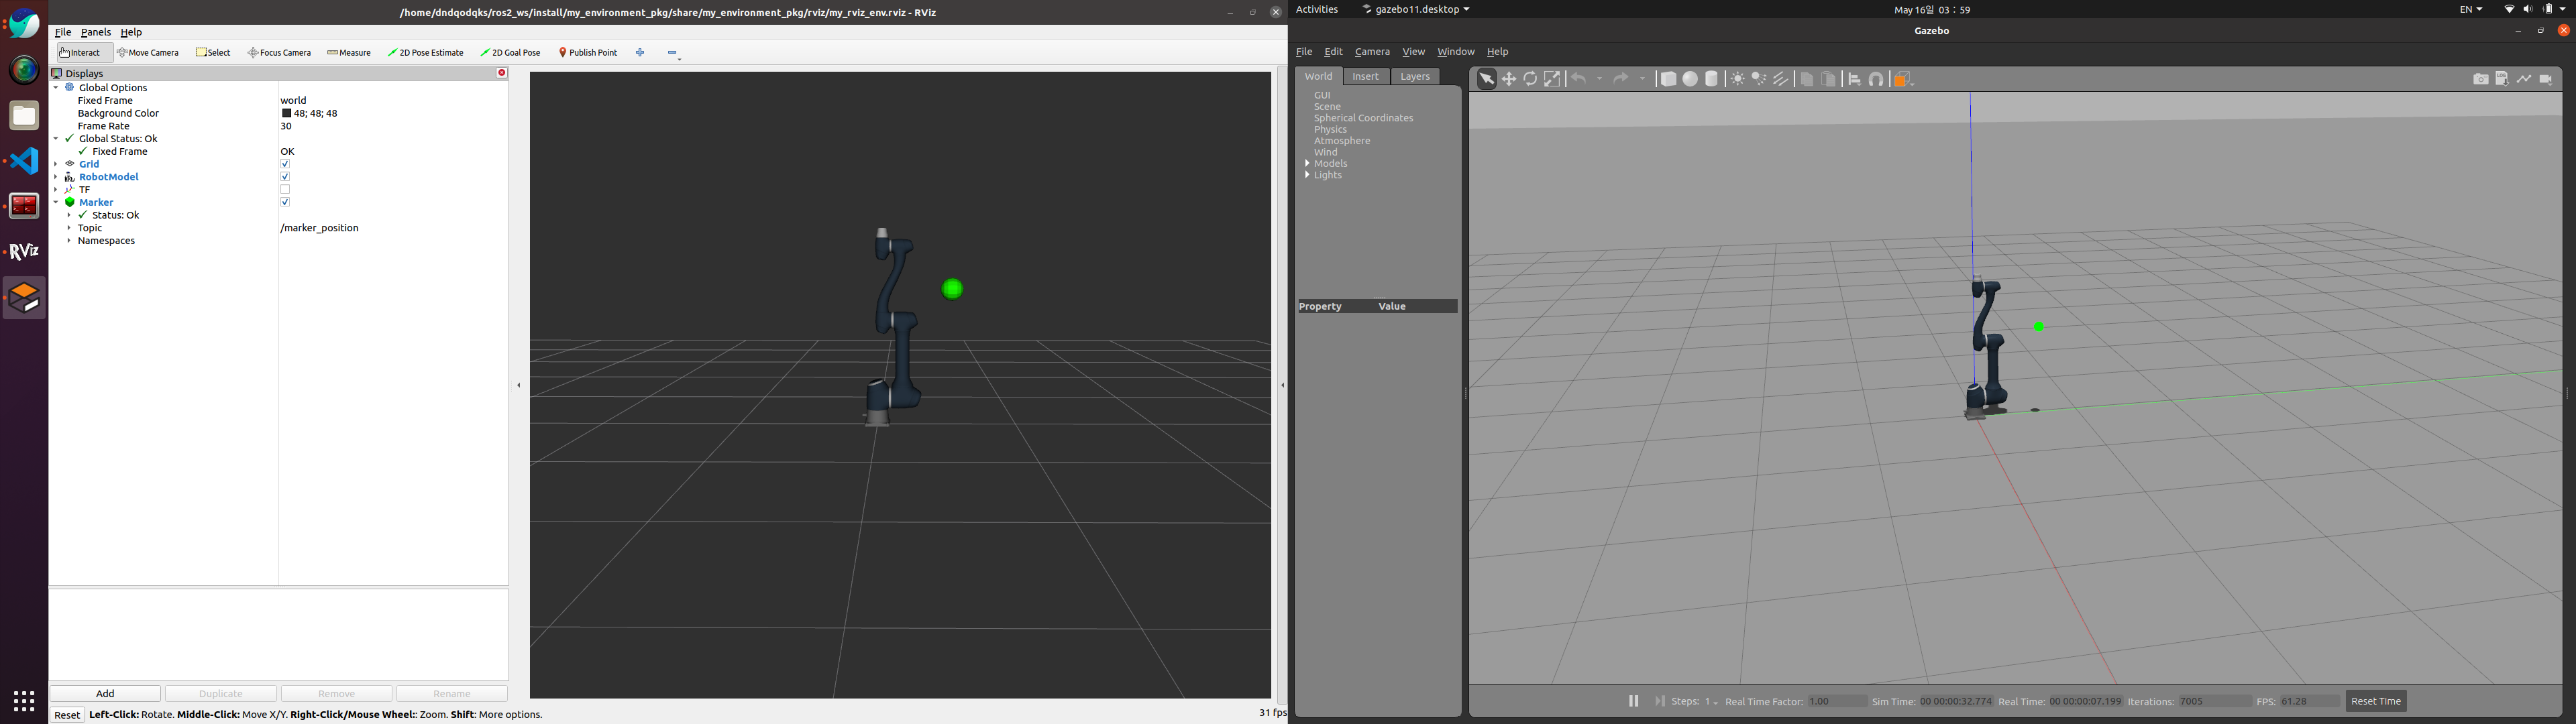Click the Gazebo undo arrow
Screen dimensions: 2576x724
[x=1579, y=79]
